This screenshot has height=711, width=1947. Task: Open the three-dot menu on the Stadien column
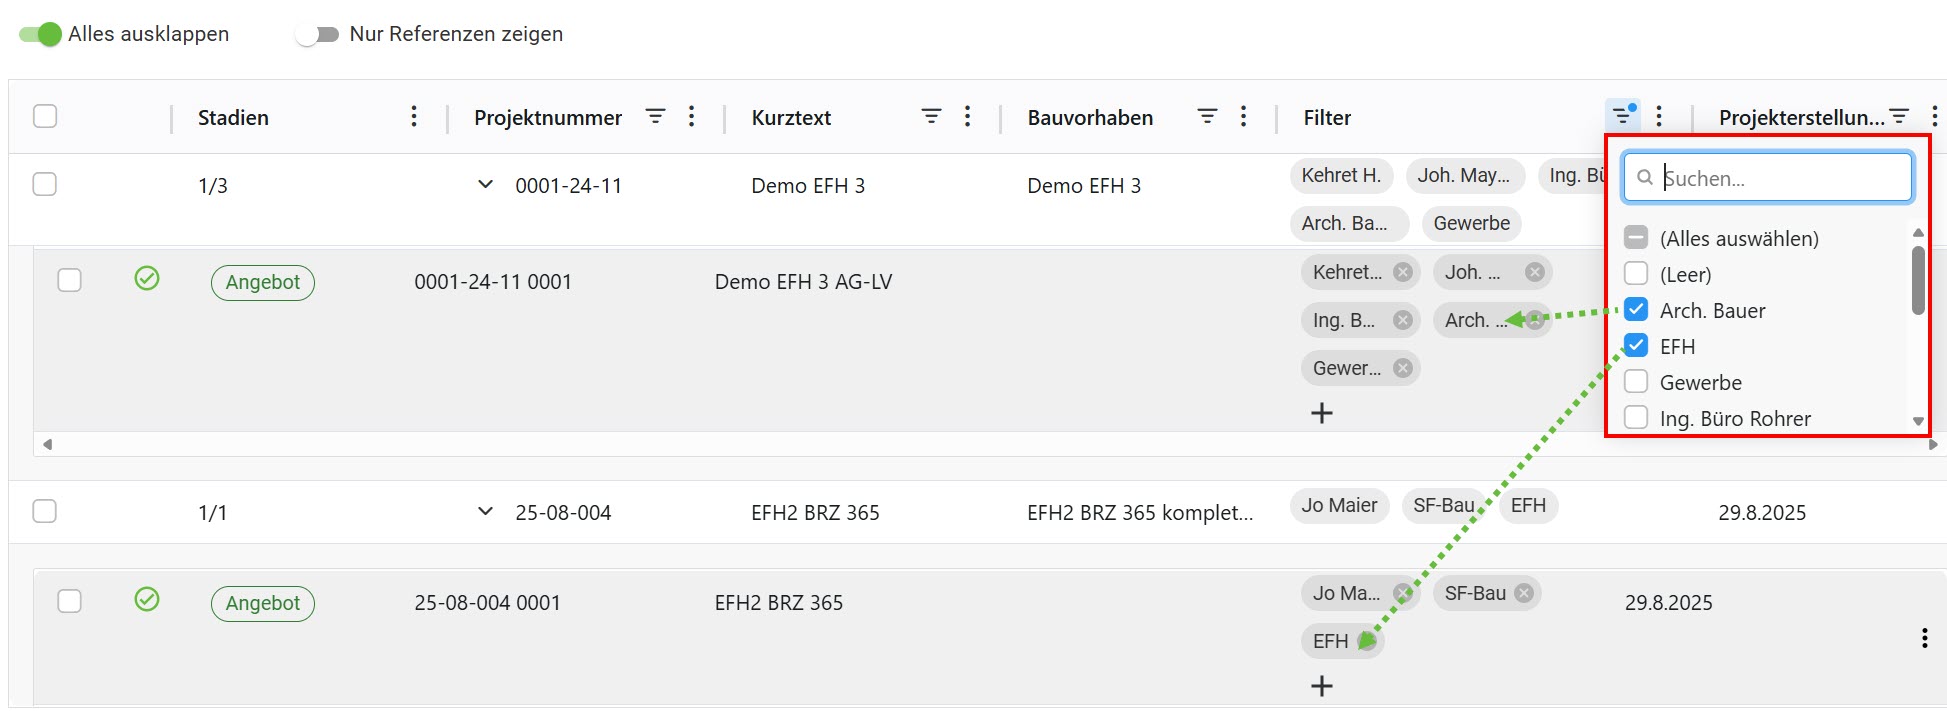coord(414,116)
